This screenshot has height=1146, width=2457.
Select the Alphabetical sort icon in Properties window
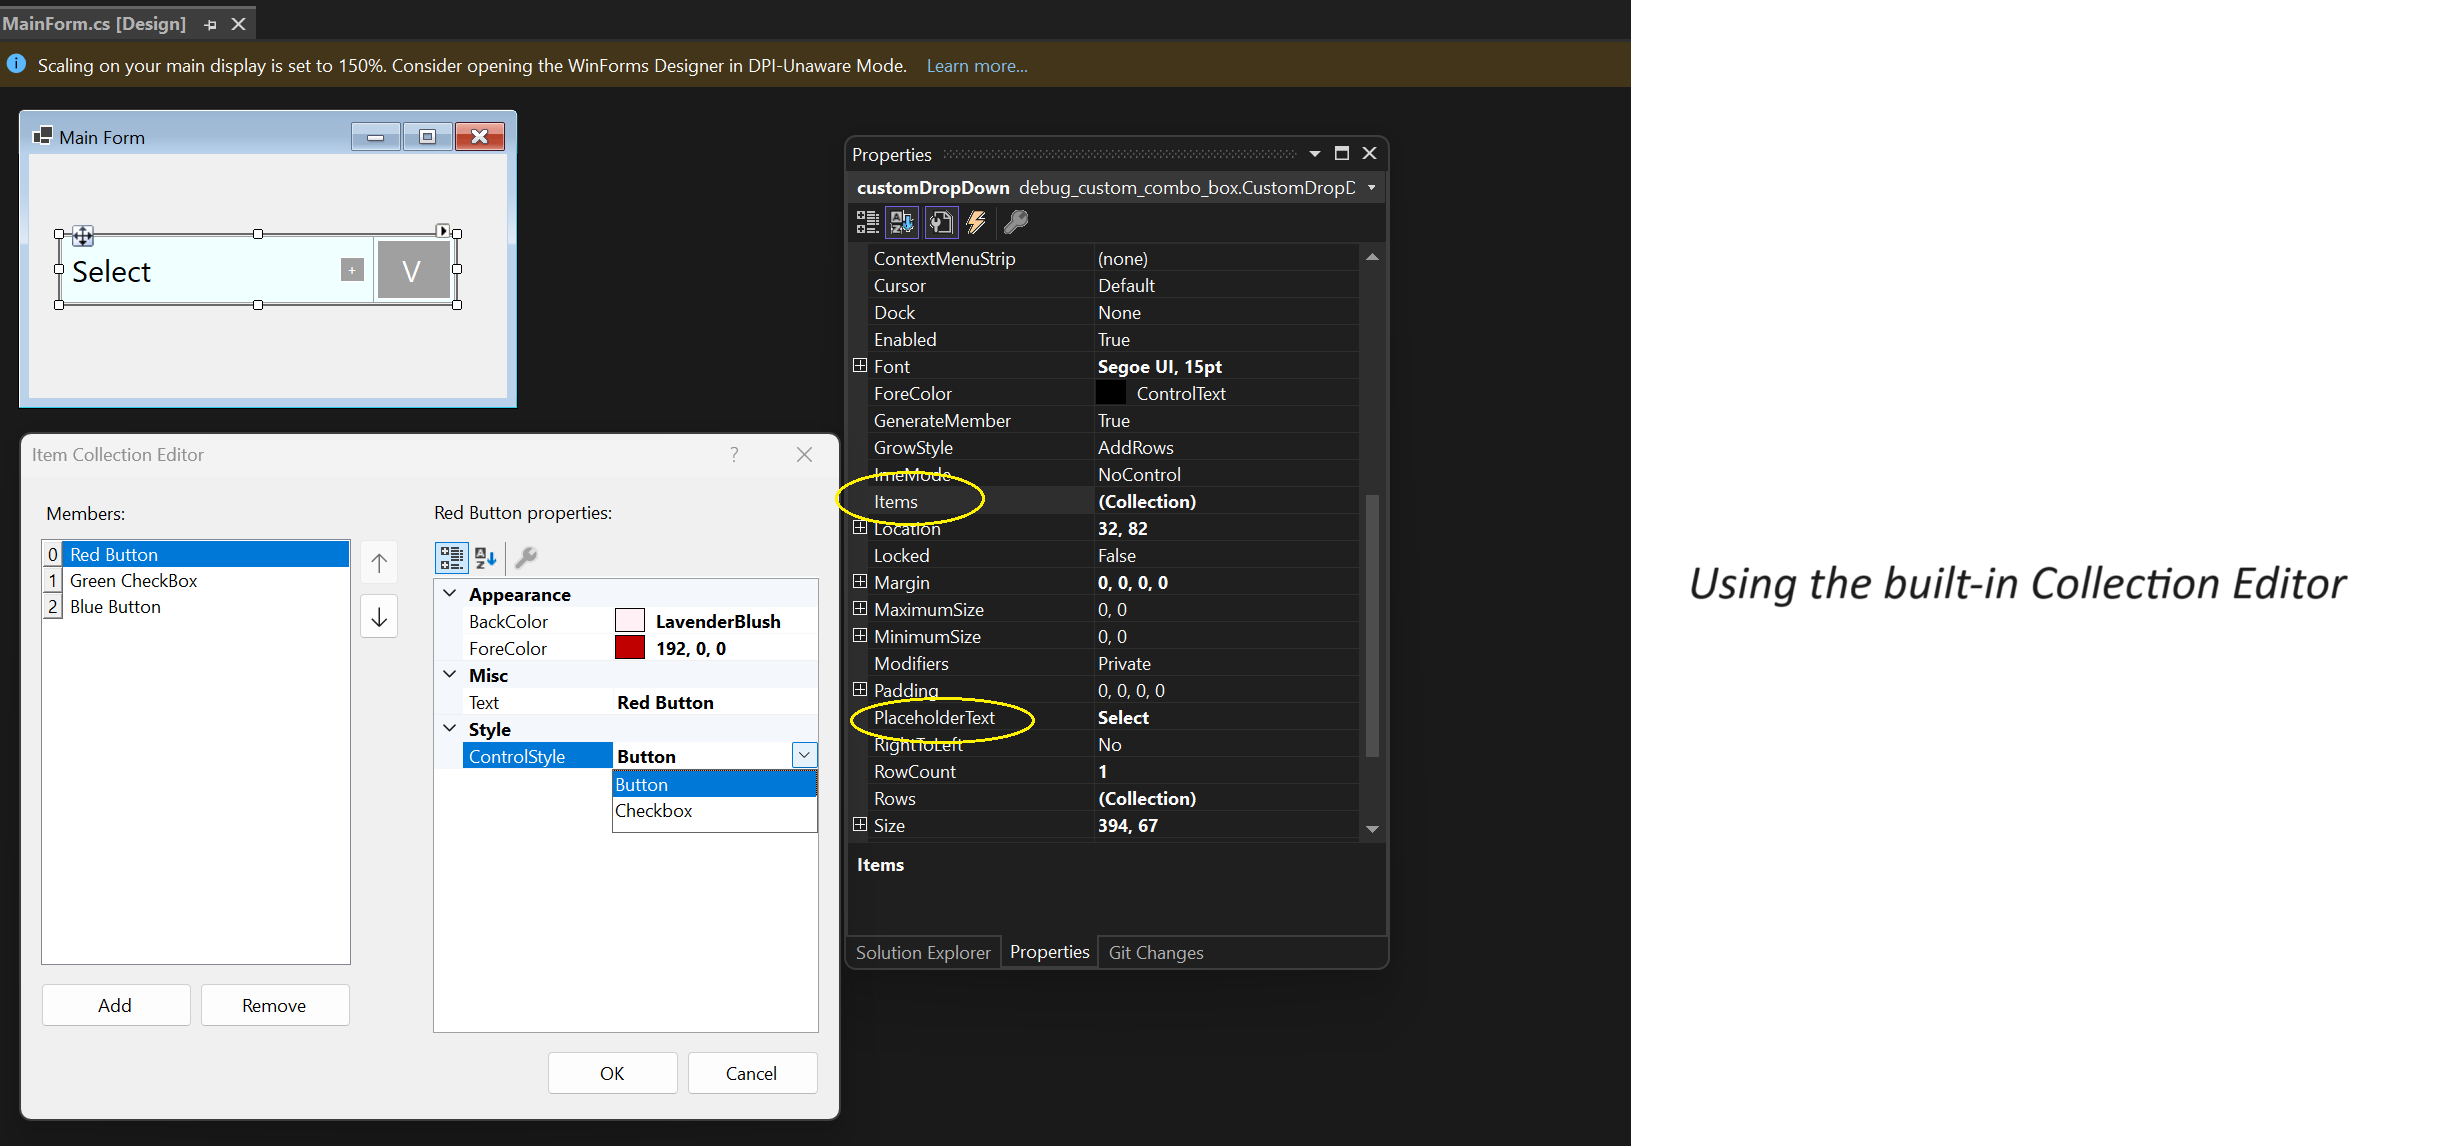tap(901, 222)
